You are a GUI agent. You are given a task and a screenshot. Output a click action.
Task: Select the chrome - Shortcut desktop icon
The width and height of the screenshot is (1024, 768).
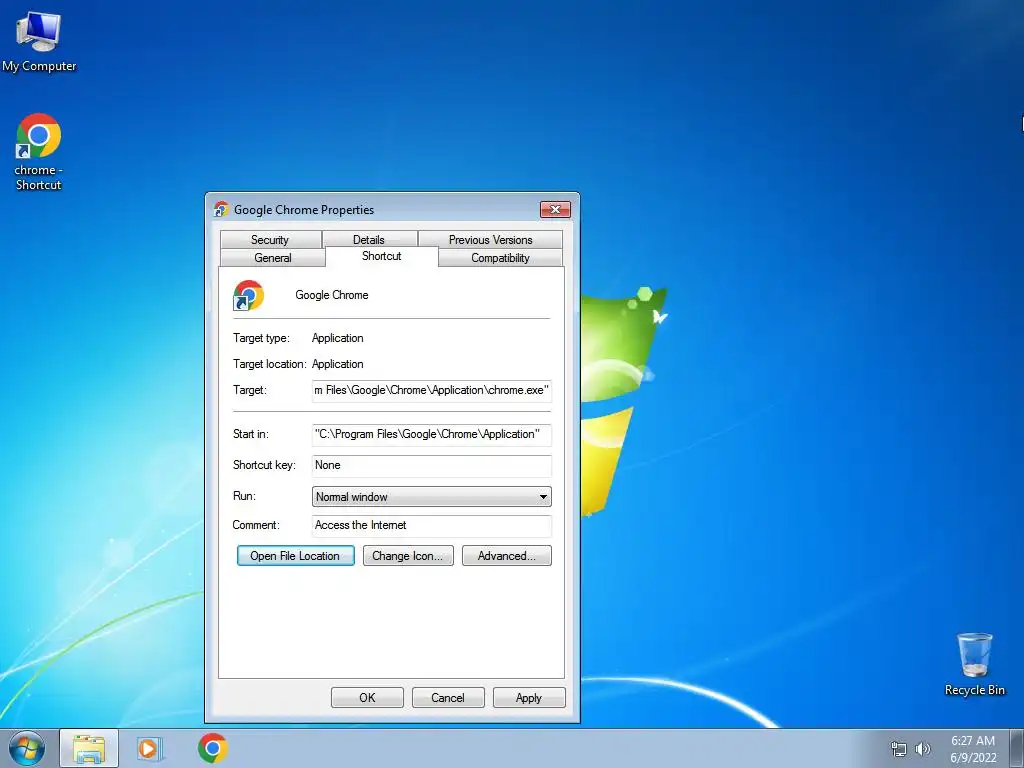pyautogui.click(x=39, y=152)
